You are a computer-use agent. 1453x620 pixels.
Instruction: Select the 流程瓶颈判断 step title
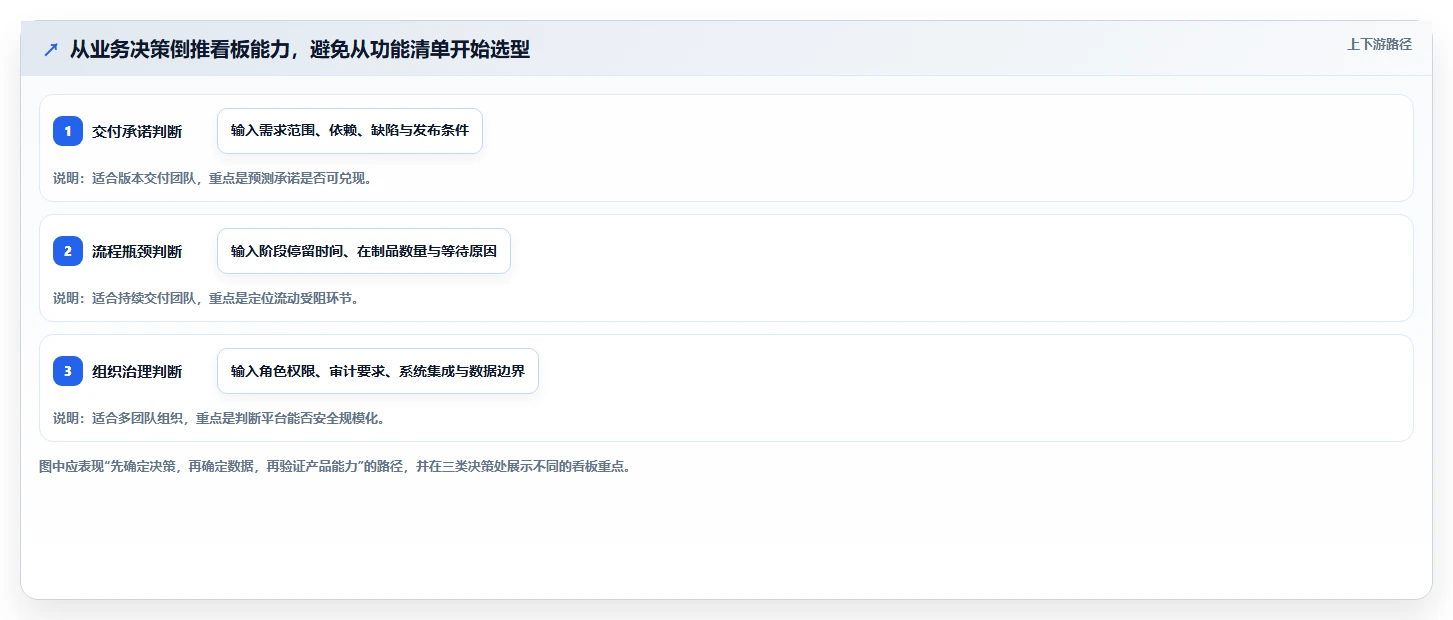click(137, 251)
